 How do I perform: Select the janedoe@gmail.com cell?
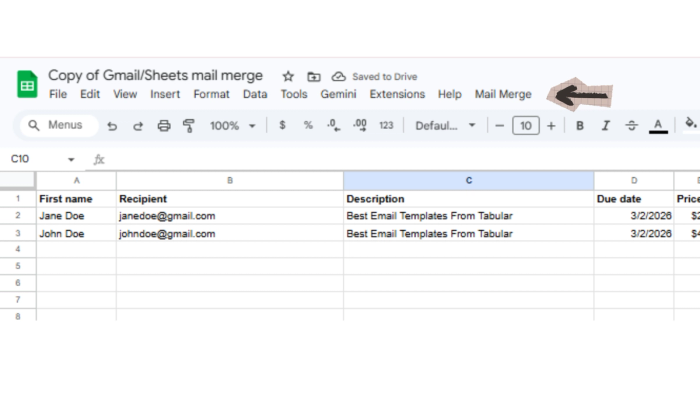pyautogui.click(x=230, y=216)
